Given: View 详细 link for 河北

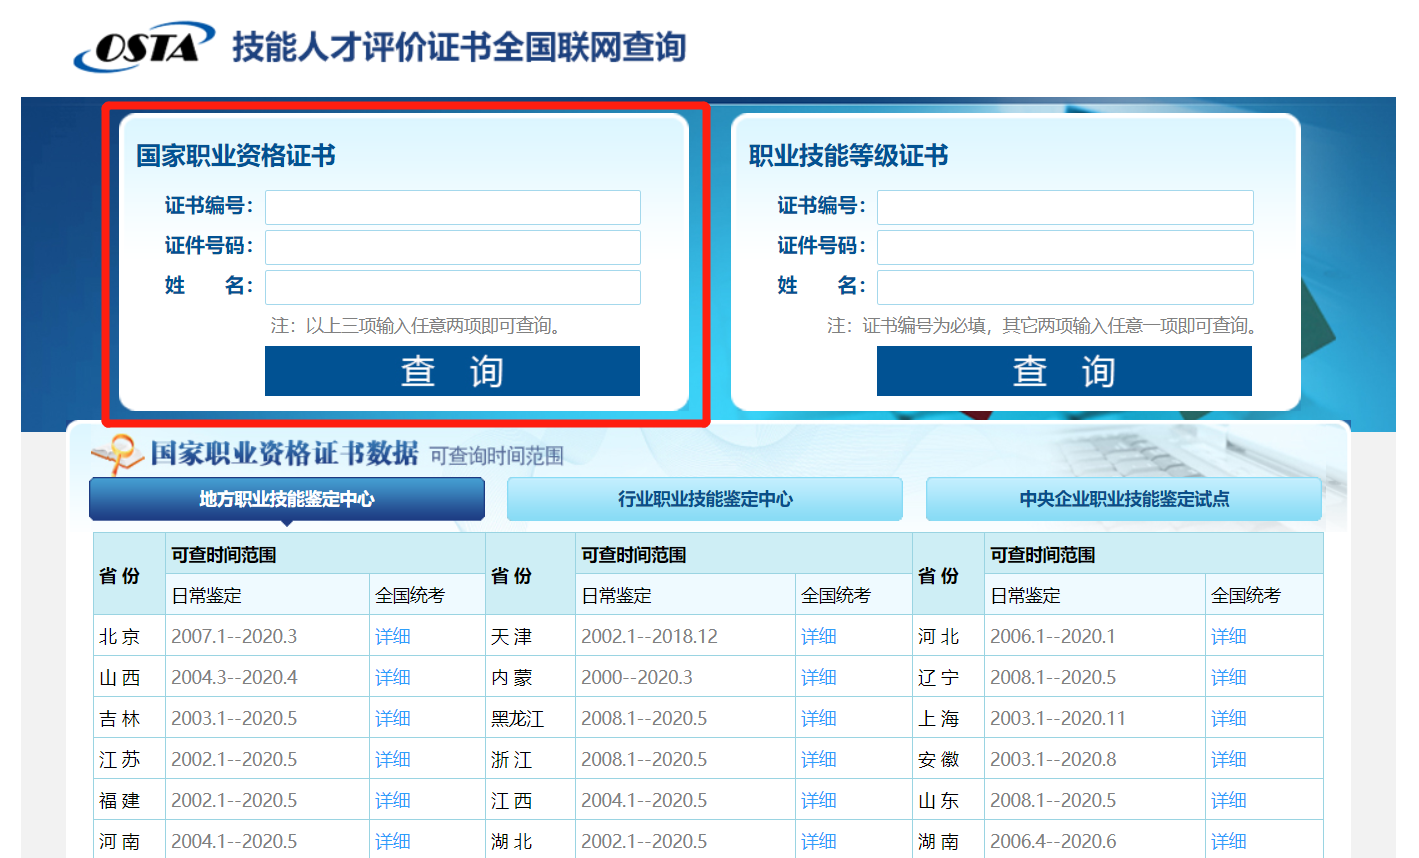Looking at the screenshot, I should (x=1228, y=637).
